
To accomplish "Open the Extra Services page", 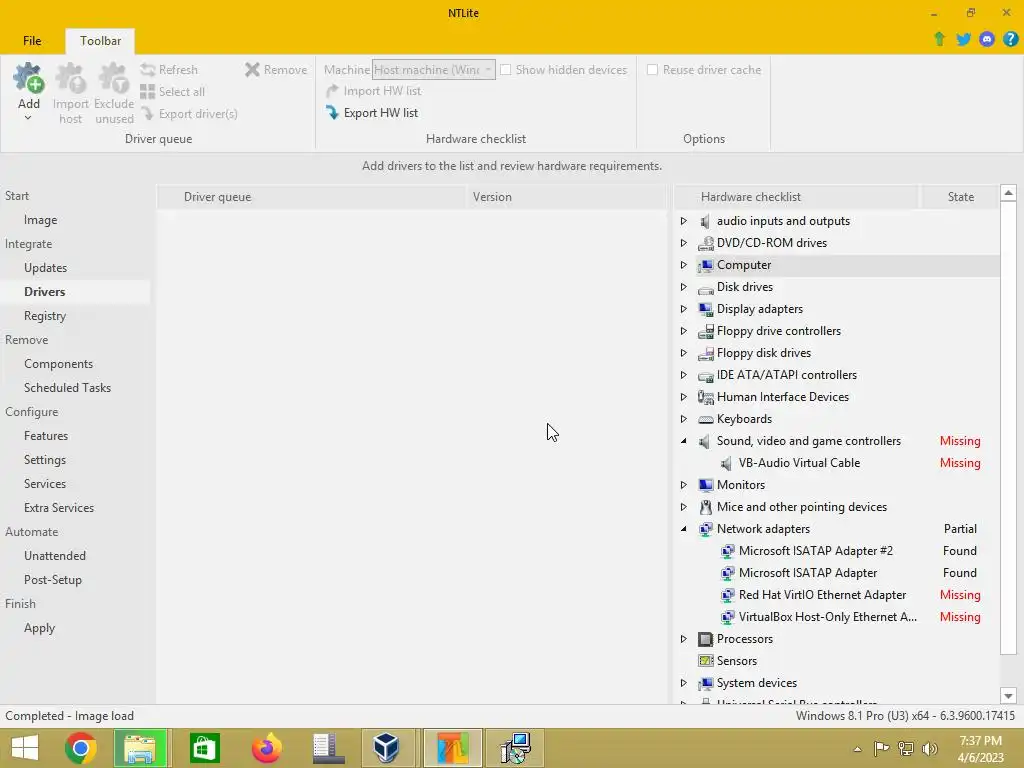I will click(59, 507).
